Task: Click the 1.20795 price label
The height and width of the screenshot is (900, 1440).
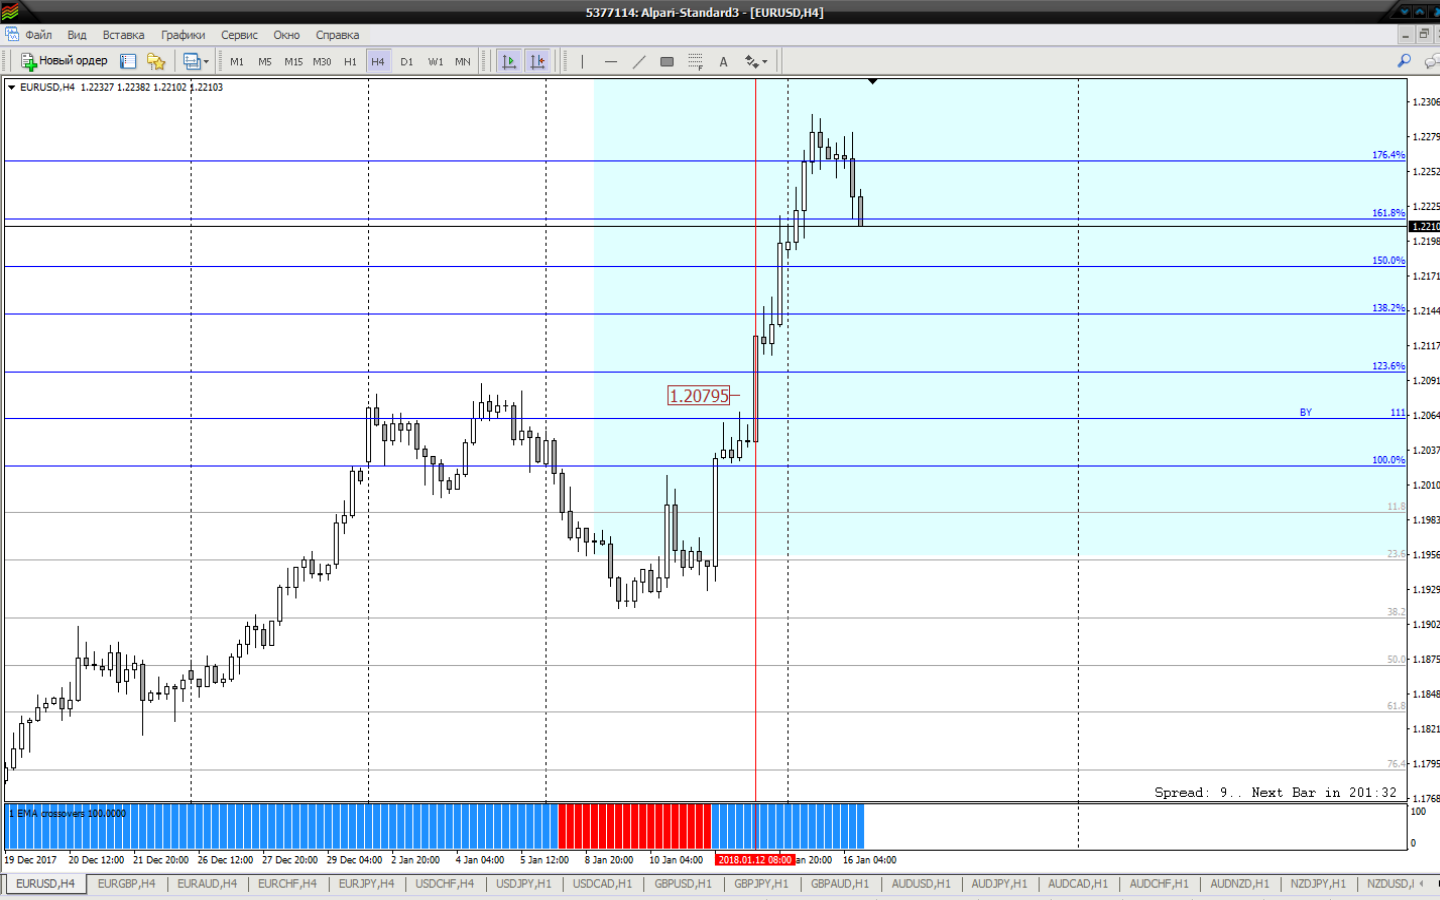Action: click(699, 396)
